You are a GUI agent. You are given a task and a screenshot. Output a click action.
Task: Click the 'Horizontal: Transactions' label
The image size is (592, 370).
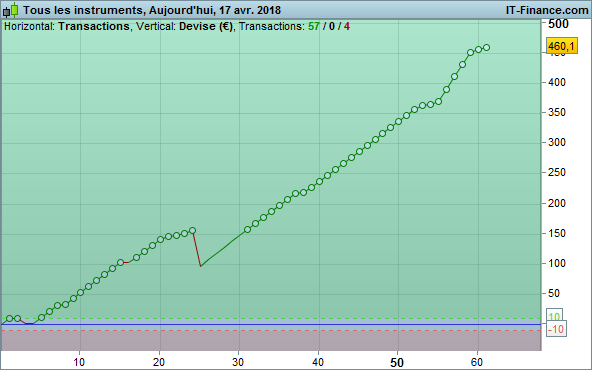(x=67, y=26)
